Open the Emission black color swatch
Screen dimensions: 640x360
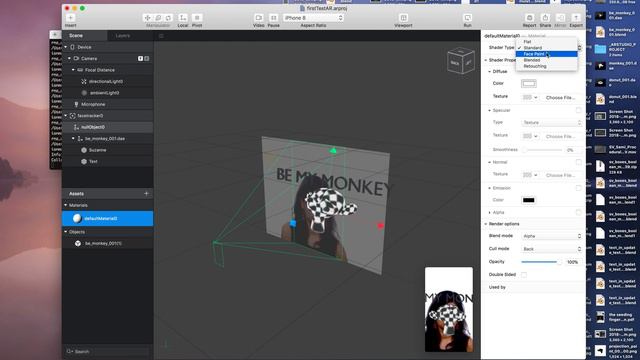click(529, 200)
